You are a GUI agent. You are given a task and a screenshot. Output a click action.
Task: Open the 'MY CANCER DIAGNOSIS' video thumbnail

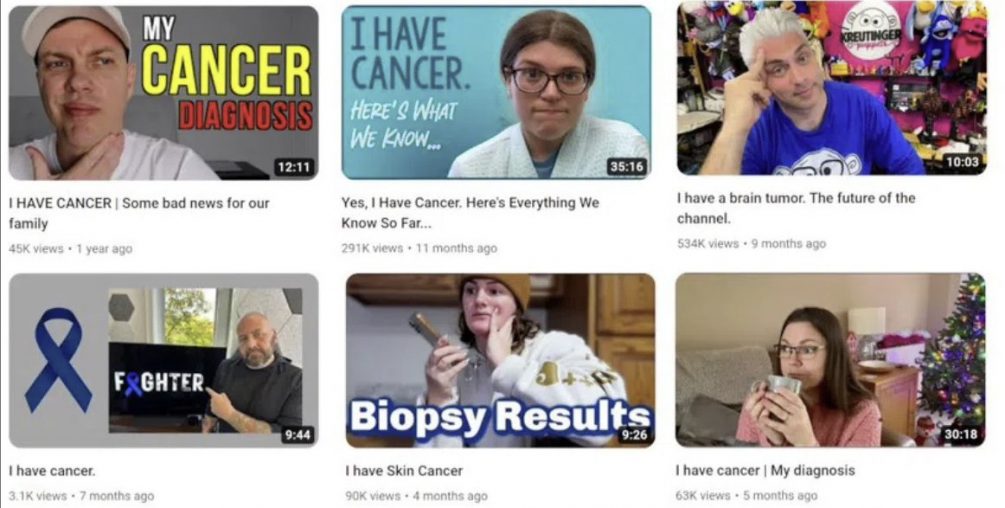click(x=163, y=93)
